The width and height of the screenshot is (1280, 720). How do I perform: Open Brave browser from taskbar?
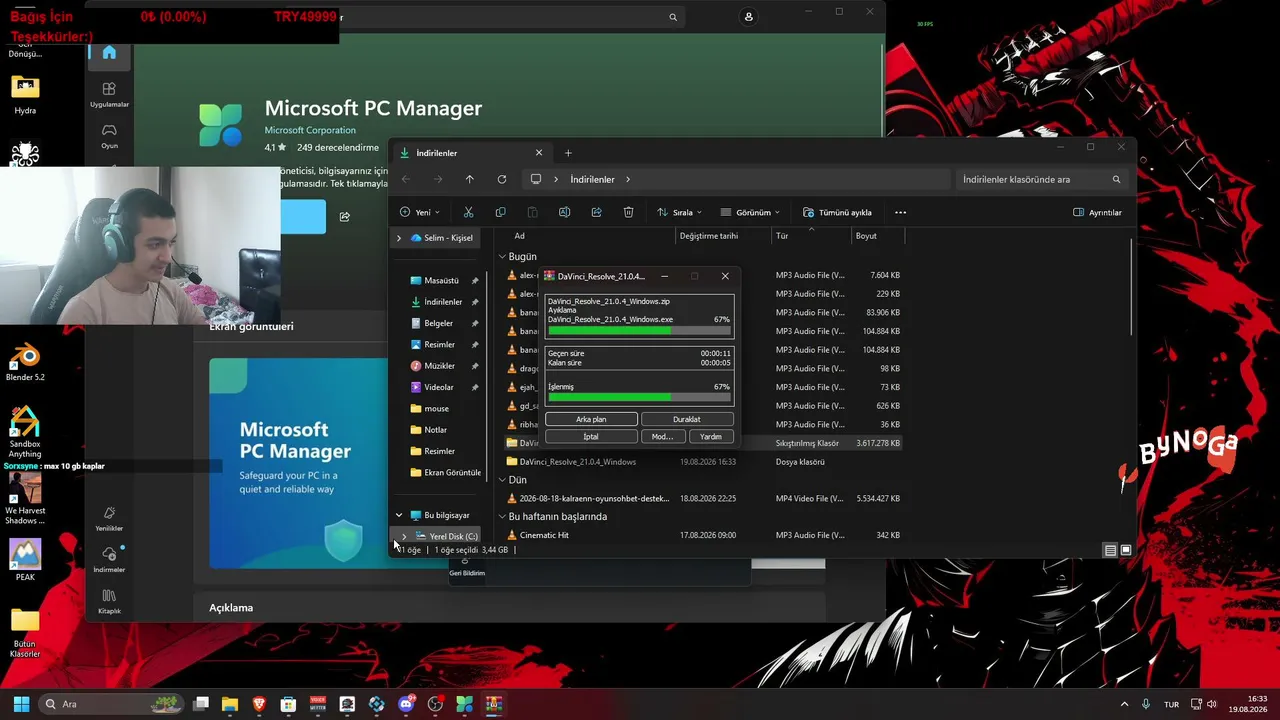(x=259, y=704)
